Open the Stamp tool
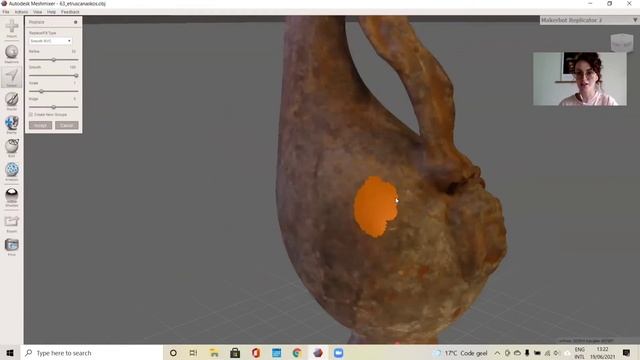 tap(11, 124)
